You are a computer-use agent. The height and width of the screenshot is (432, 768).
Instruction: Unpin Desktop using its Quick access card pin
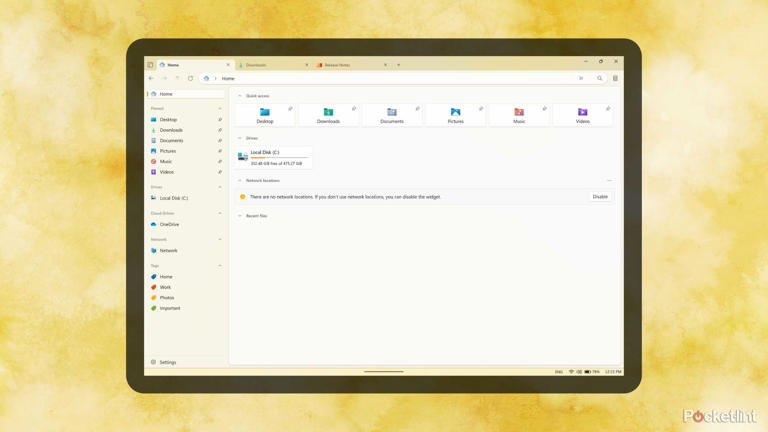290,109
